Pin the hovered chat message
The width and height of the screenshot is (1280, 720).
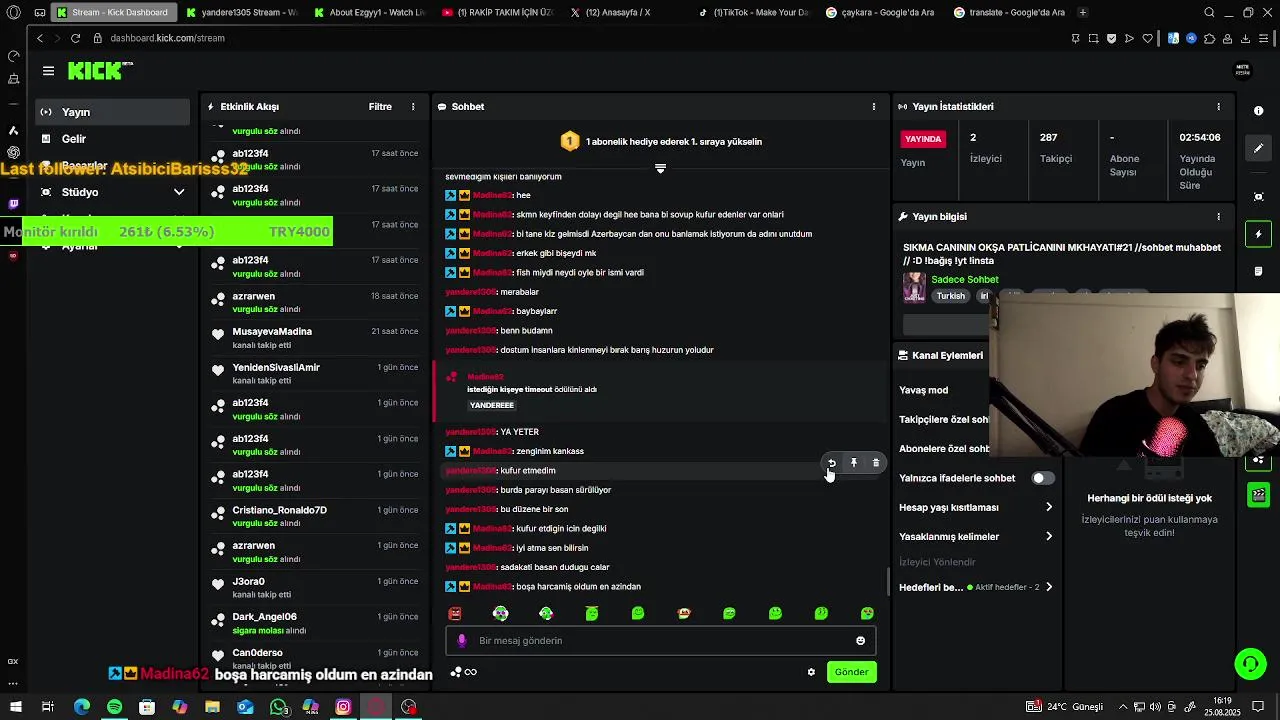(854, 463)
